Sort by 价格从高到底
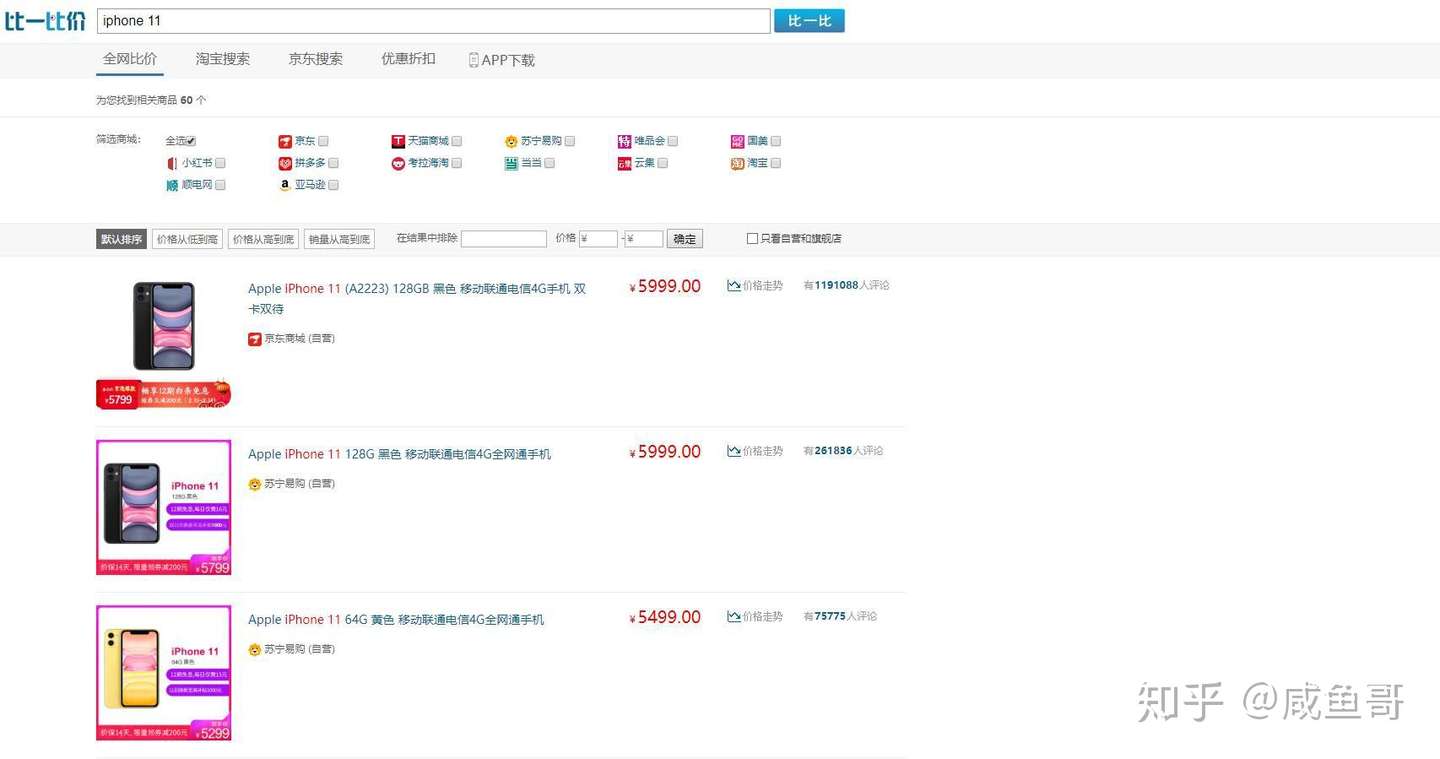Image resolution: width=1440 pixels, height=759 pixels. [263, 239]
